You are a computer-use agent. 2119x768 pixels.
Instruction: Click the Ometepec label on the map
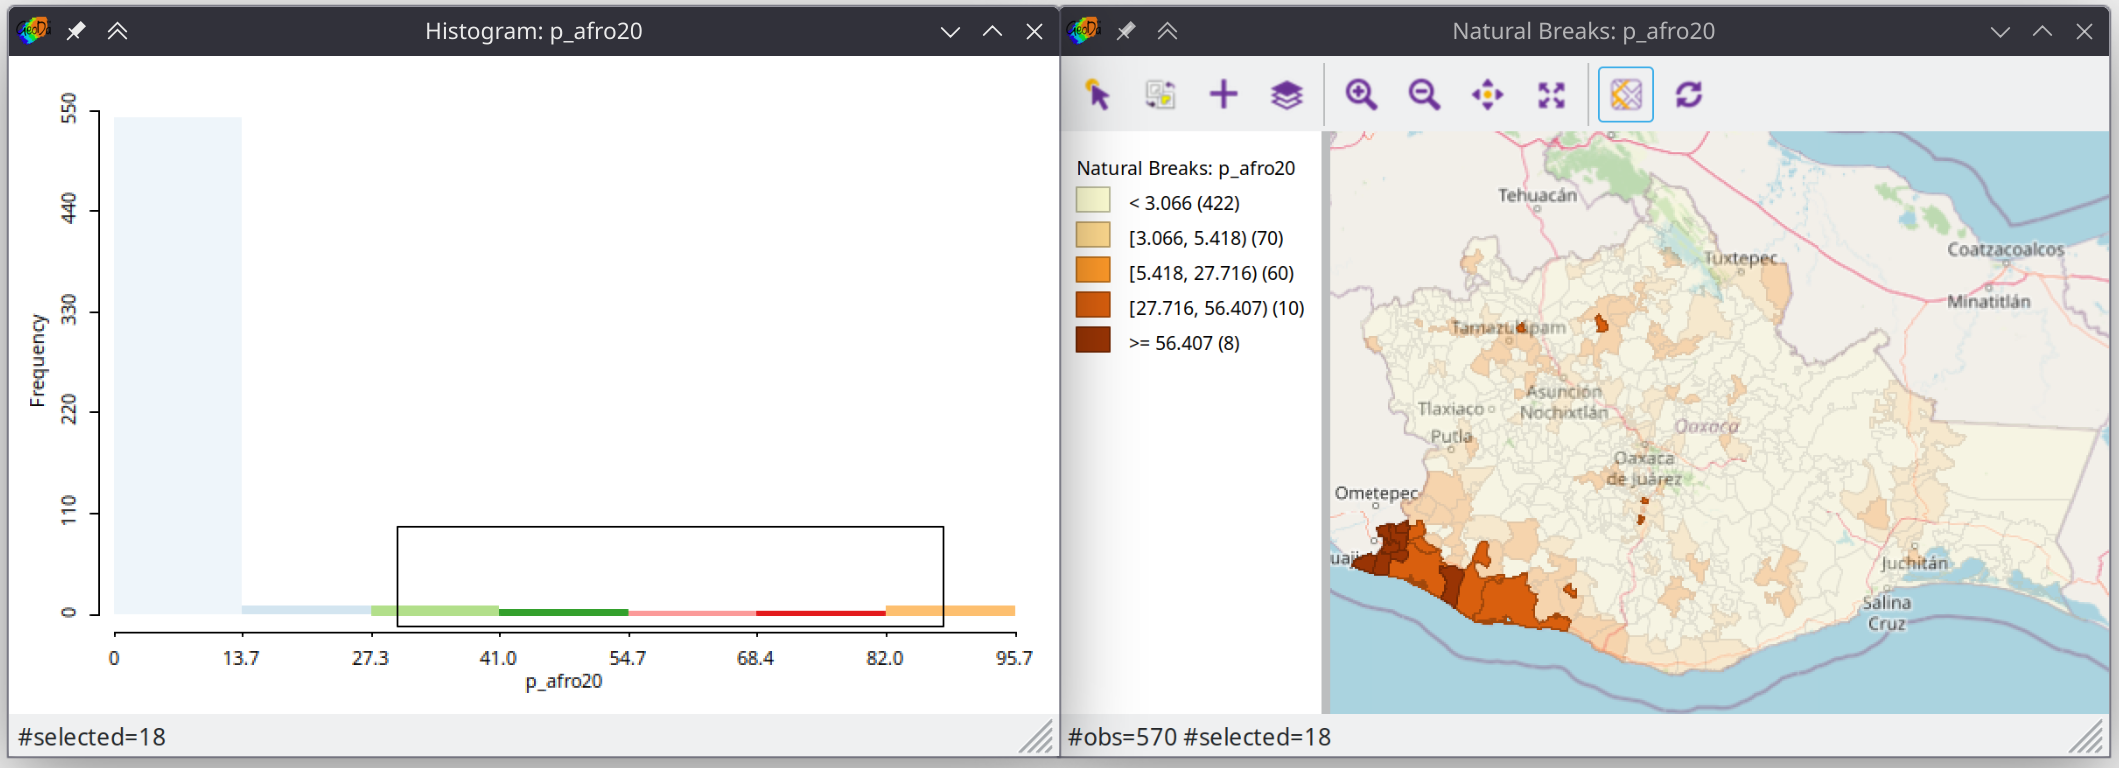pyautogui.click(x=1376, y=493)
